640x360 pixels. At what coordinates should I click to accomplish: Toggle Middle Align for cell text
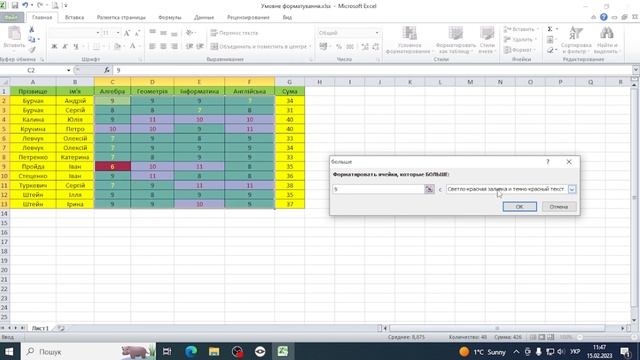click(163, 33)
